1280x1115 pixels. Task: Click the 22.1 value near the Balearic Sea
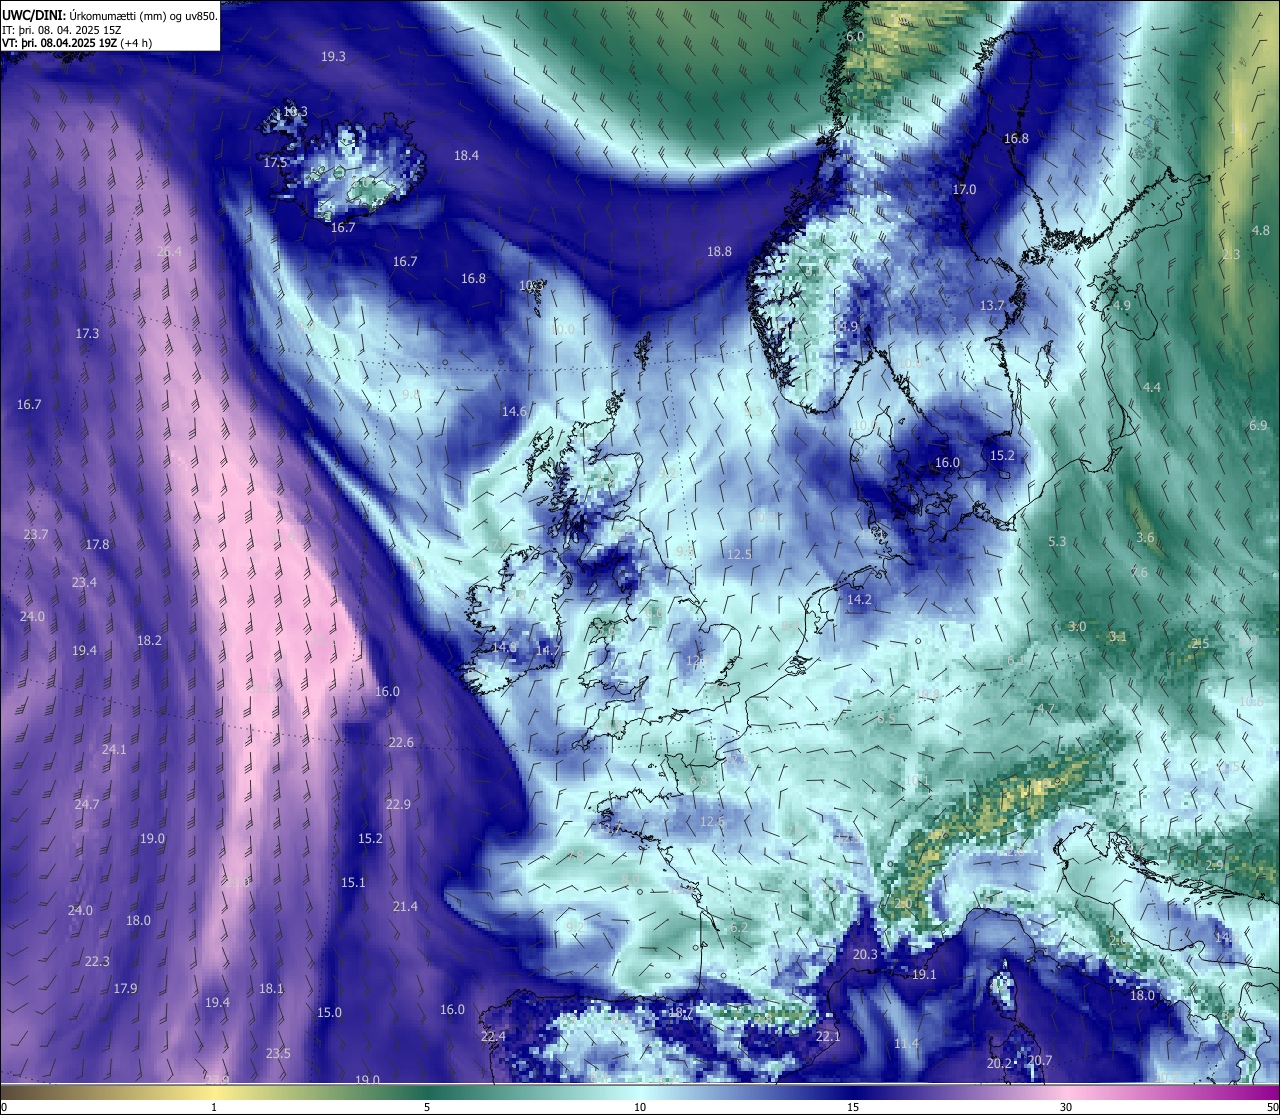(828, 1037)
